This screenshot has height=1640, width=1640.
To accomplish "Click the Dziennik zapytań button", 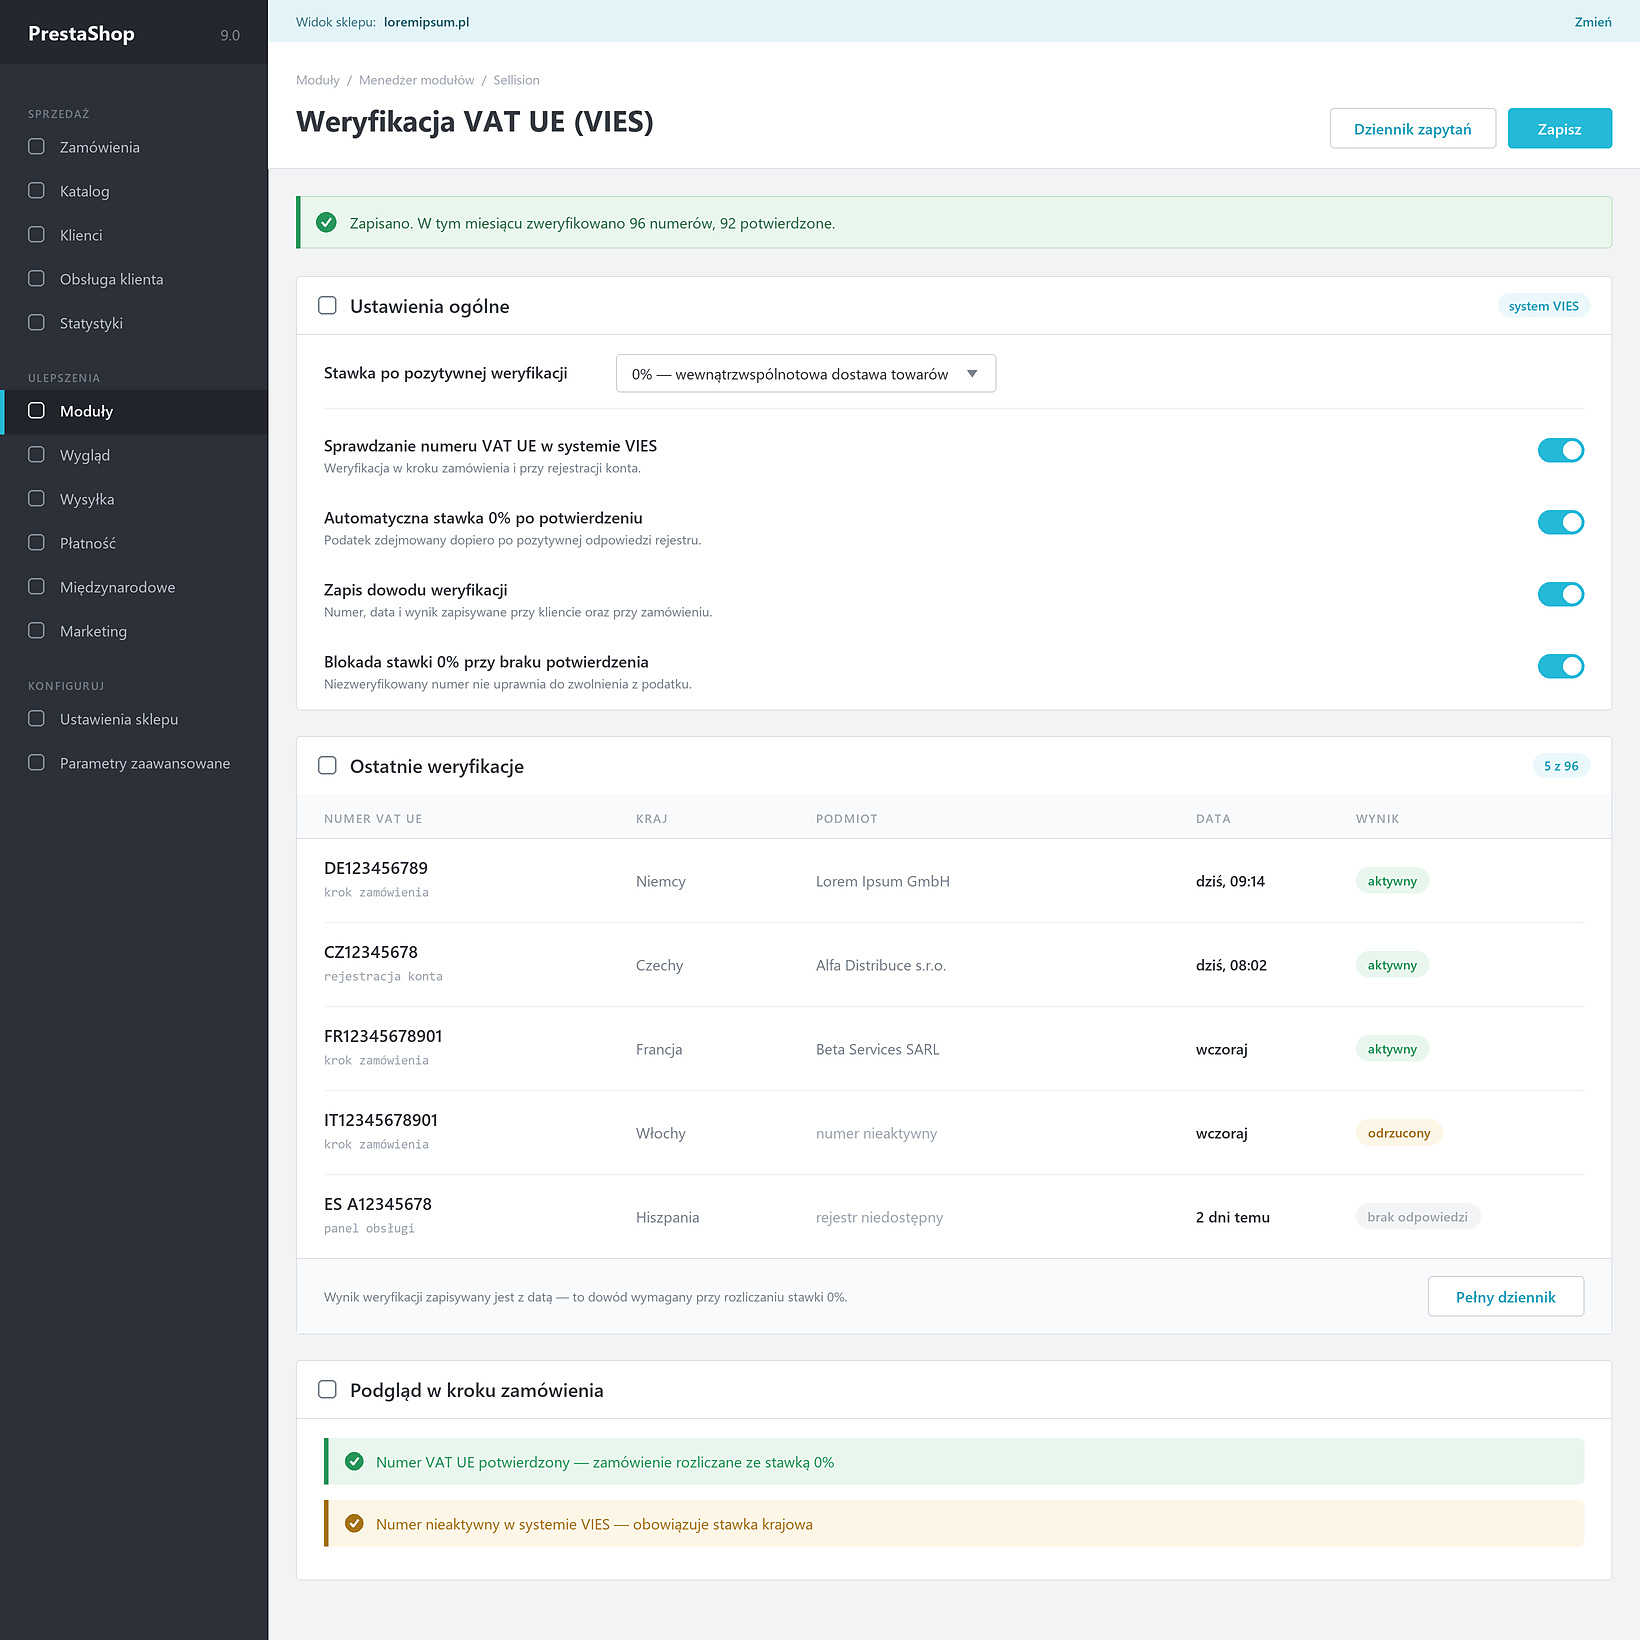I will [1412, 129].
